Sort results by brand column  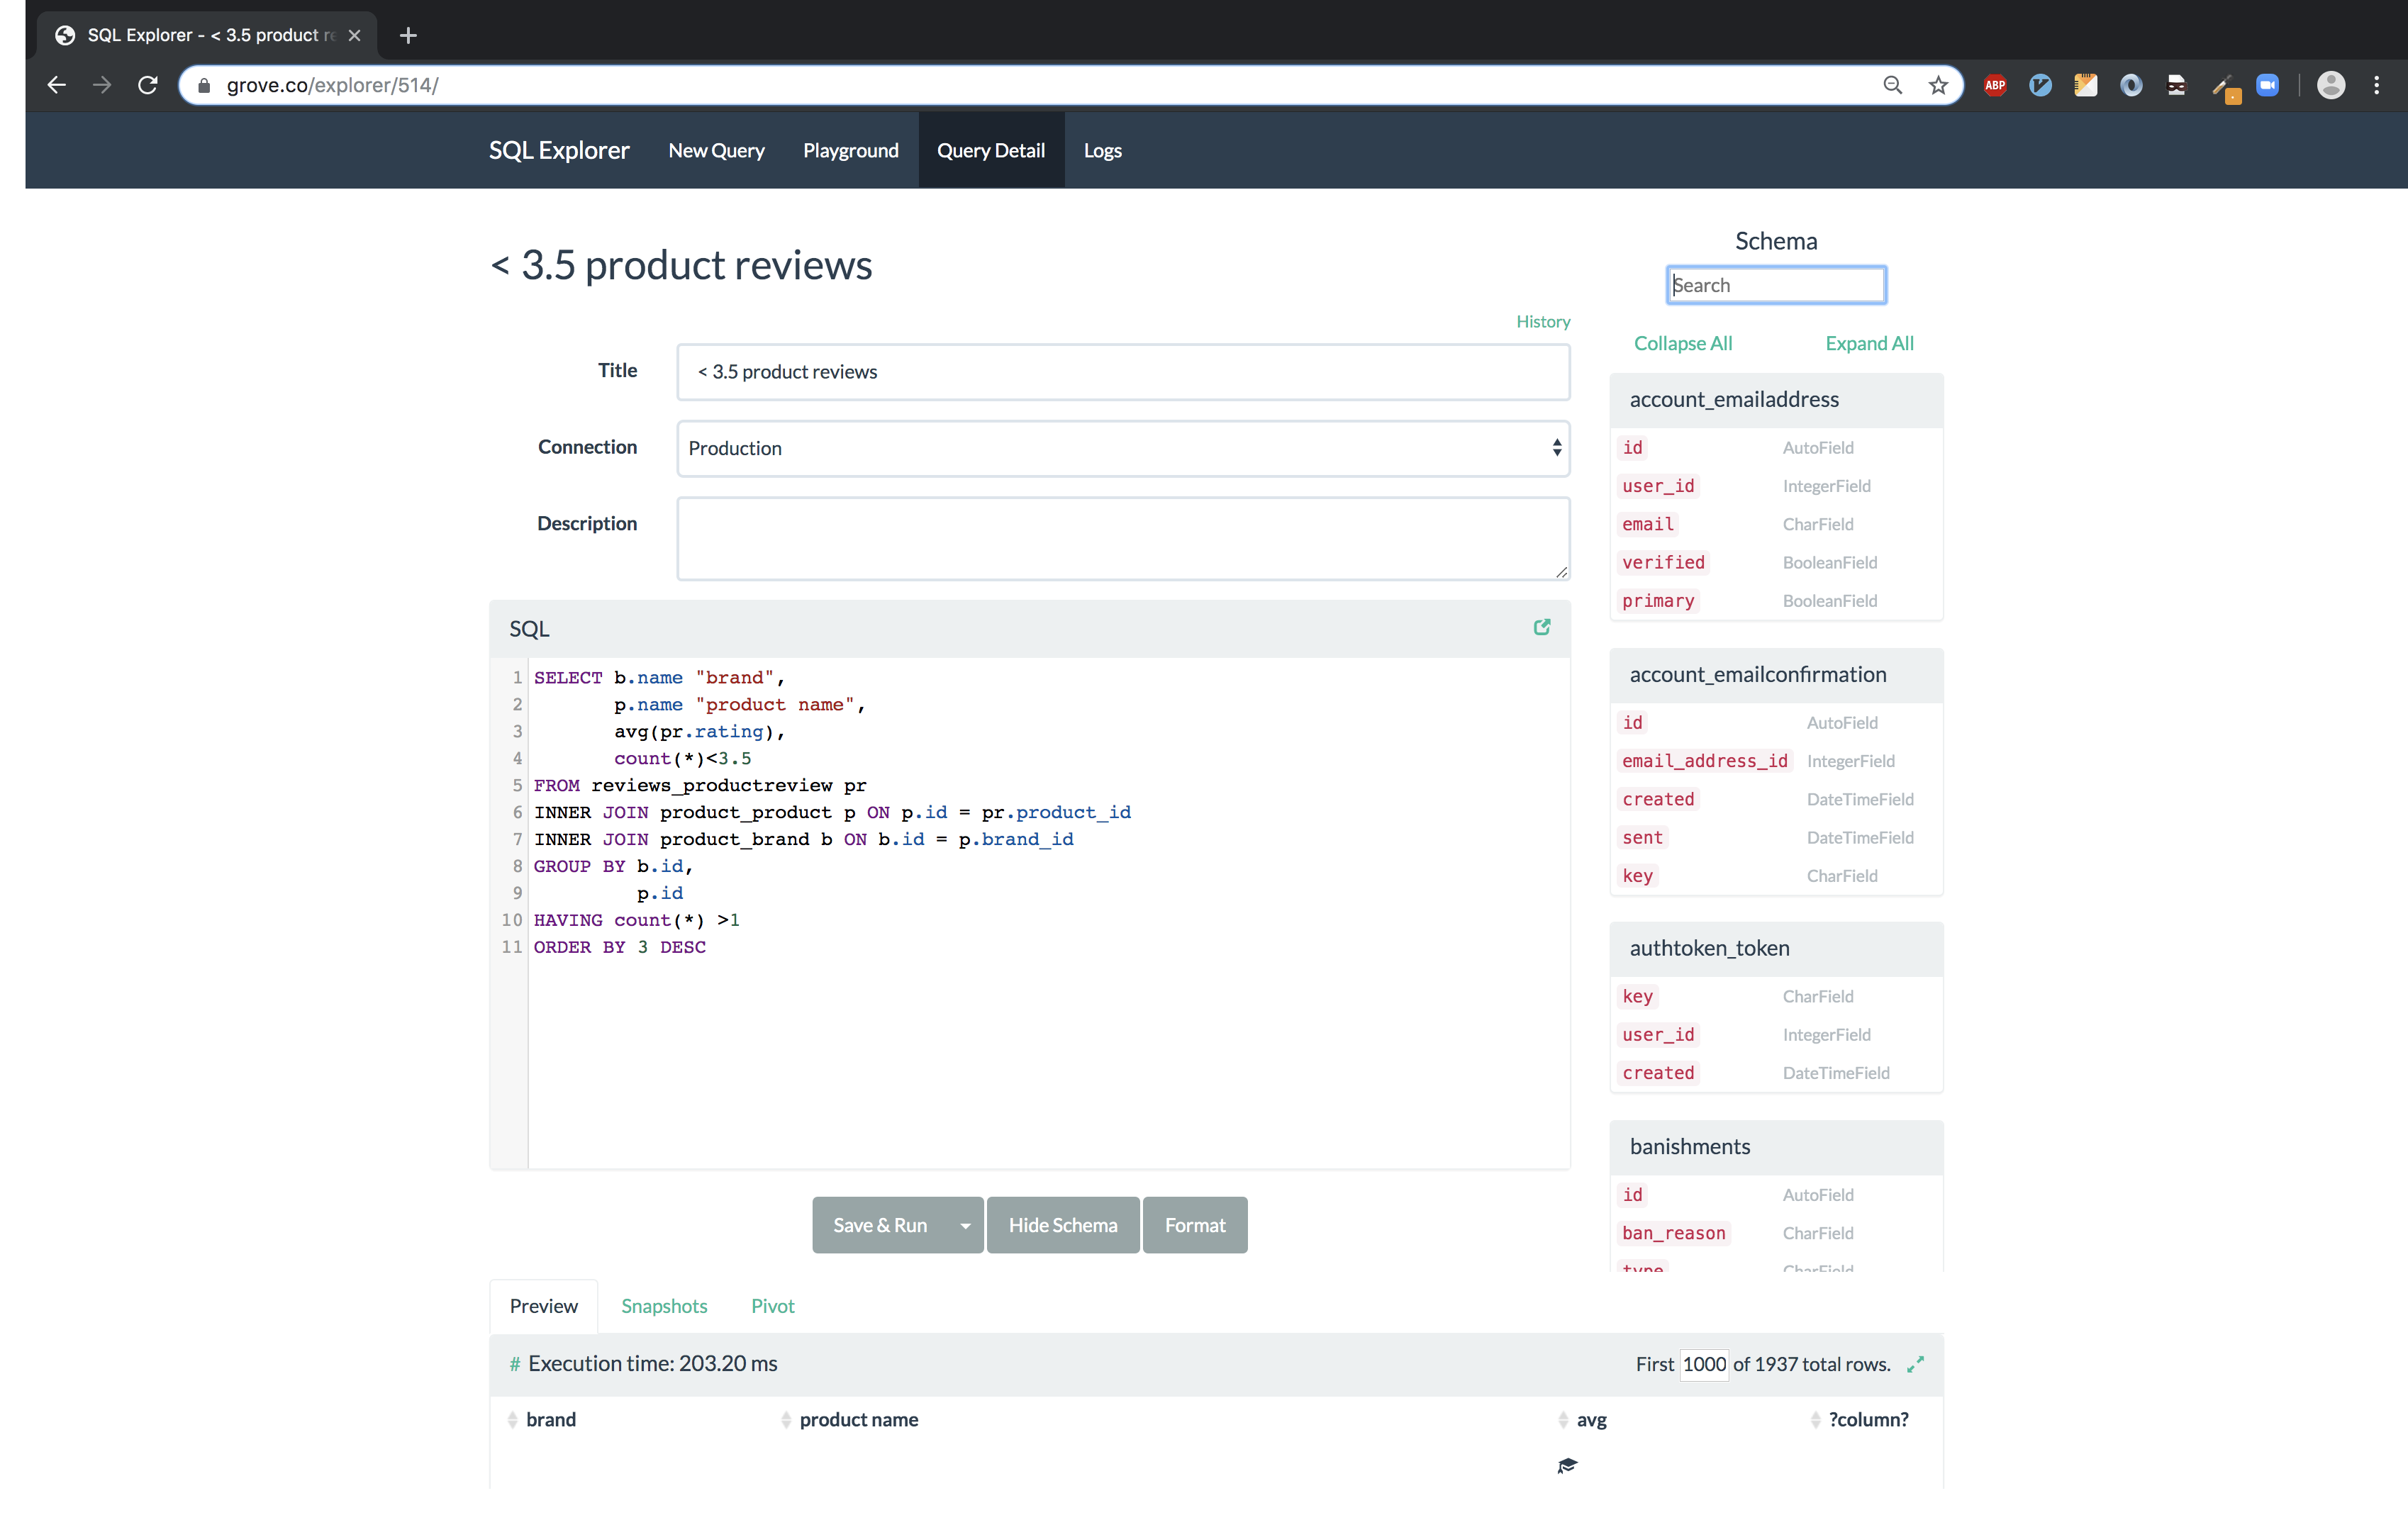click(550, 1419)
